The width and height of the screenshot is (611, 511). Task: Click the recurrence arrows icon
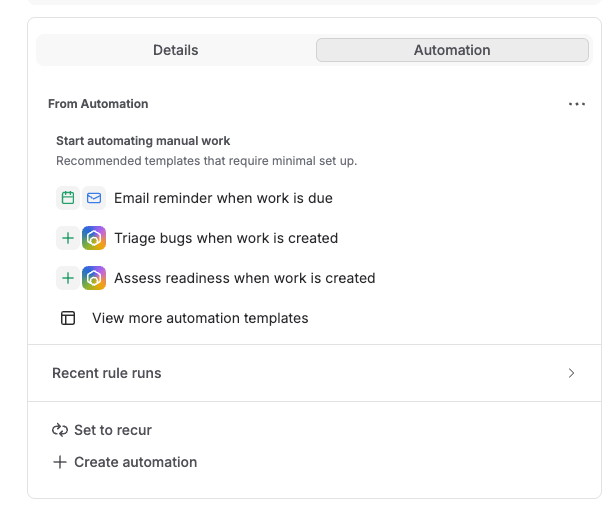point(60,430)
